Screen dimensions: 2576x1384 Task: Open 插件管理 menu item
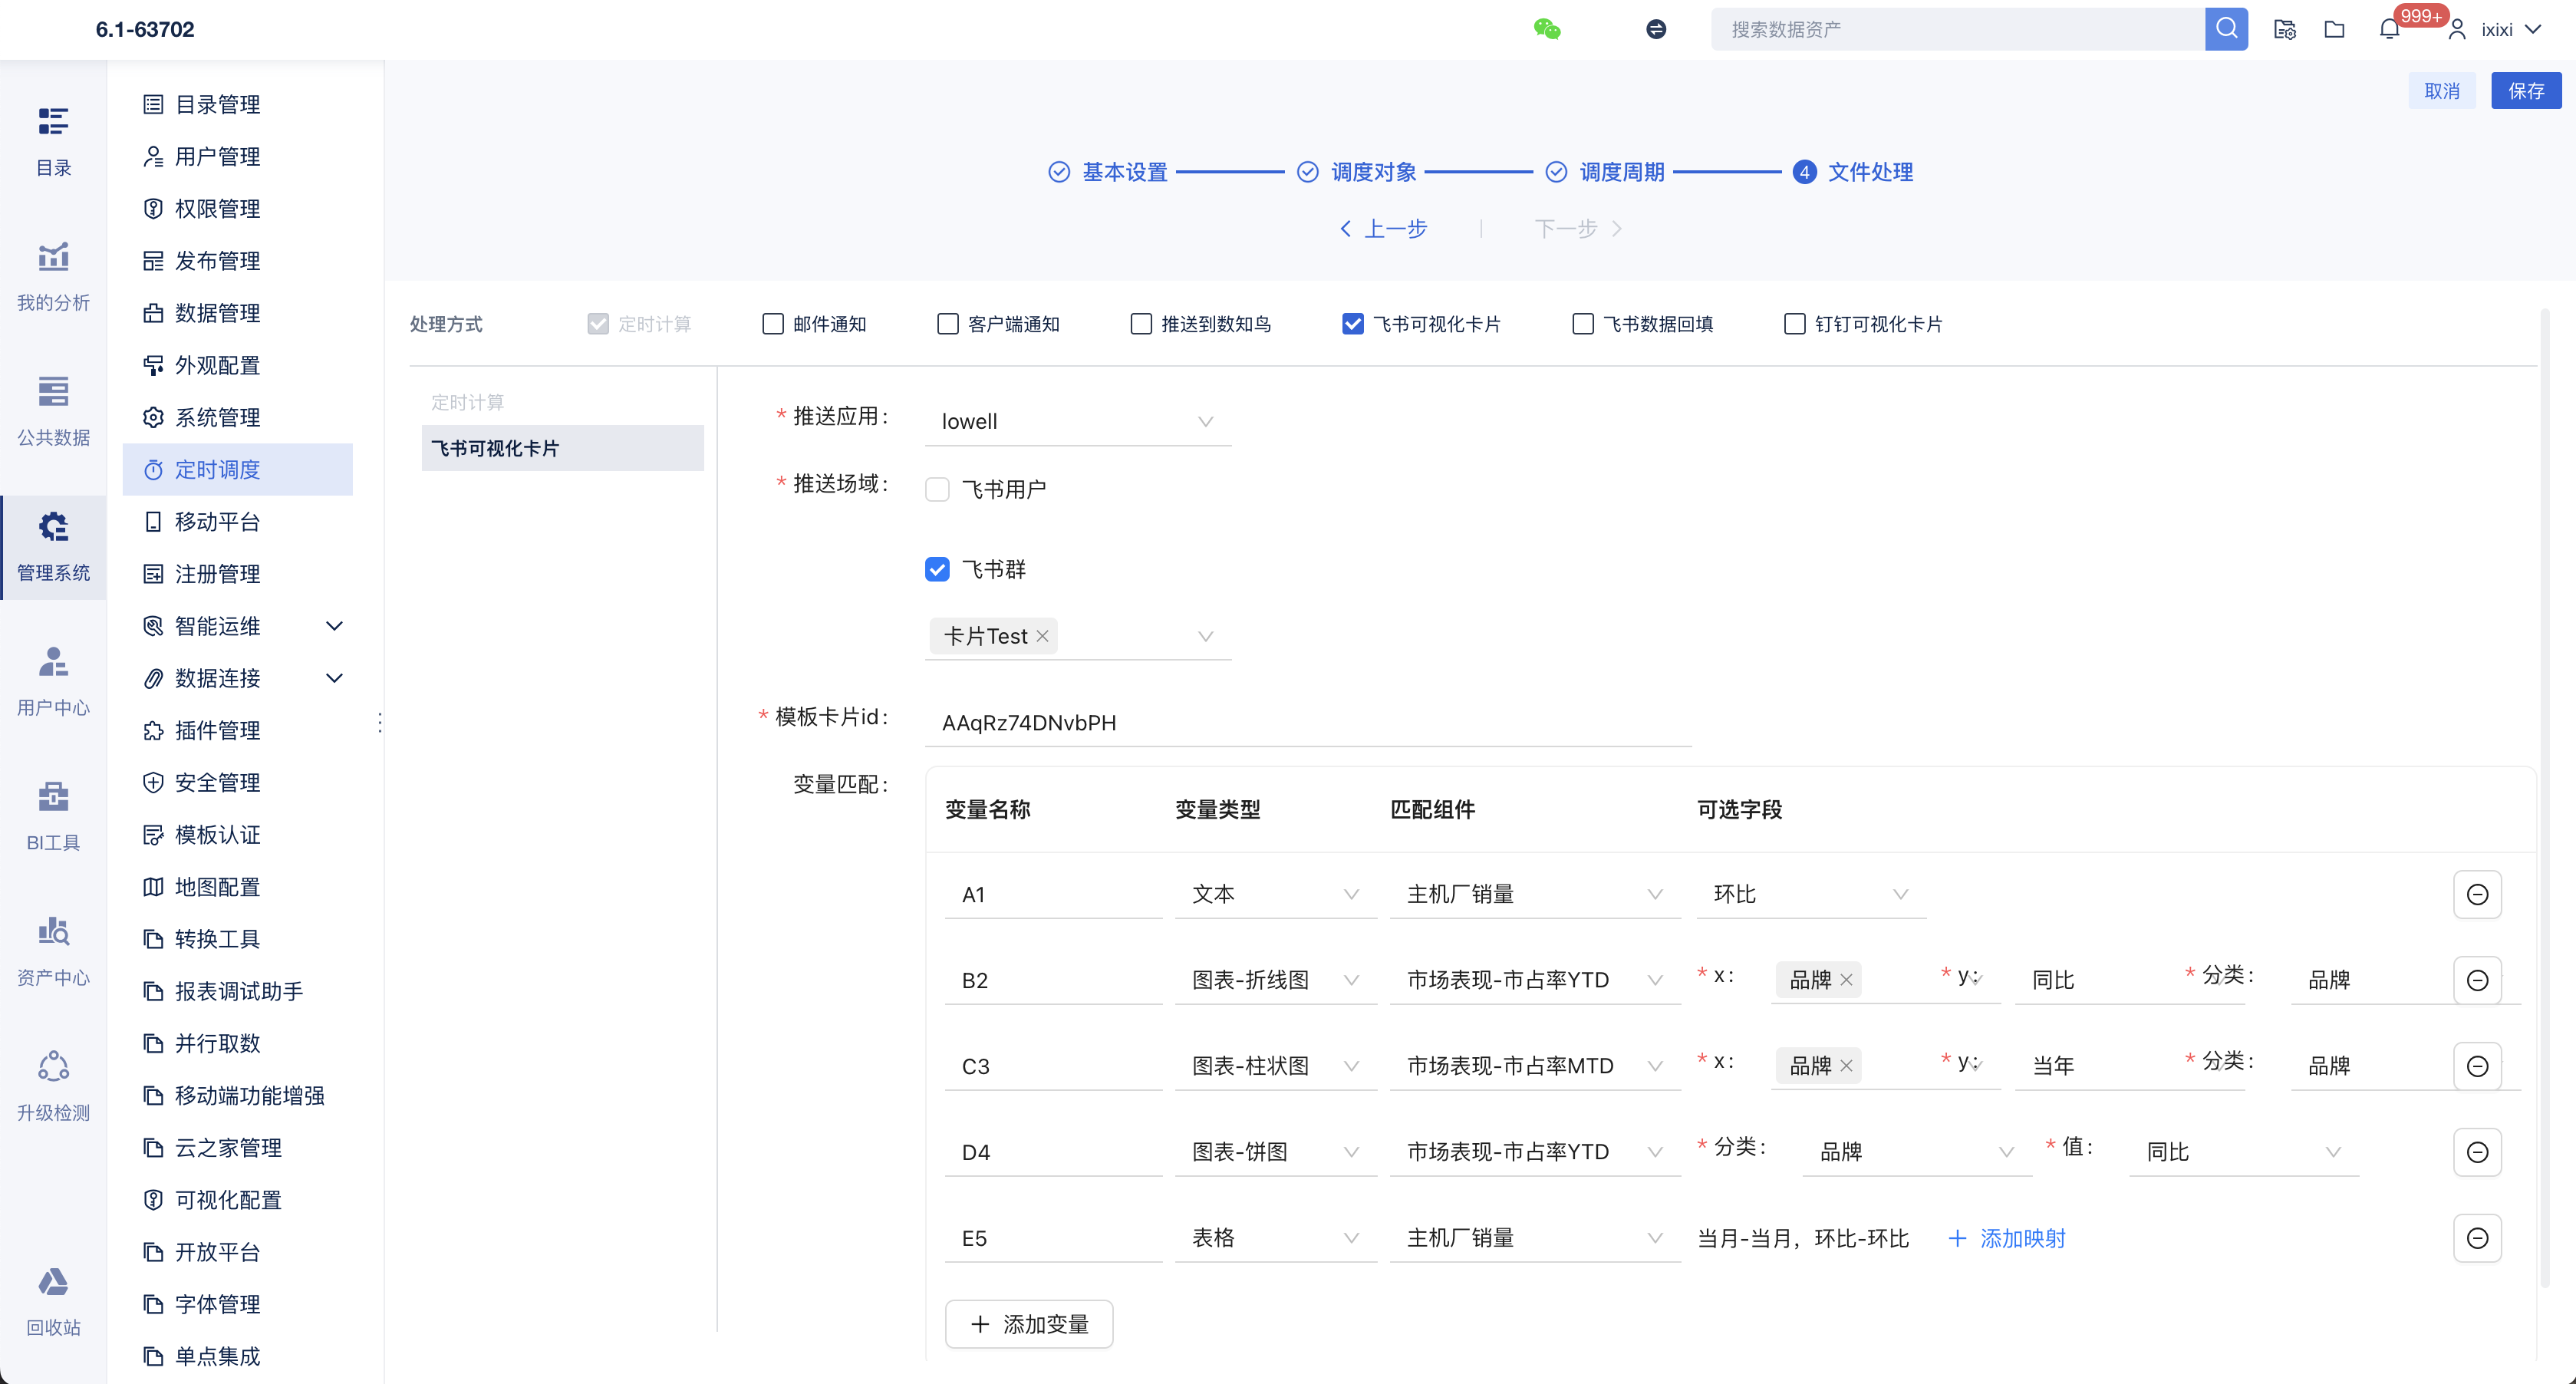pos(217,730)
